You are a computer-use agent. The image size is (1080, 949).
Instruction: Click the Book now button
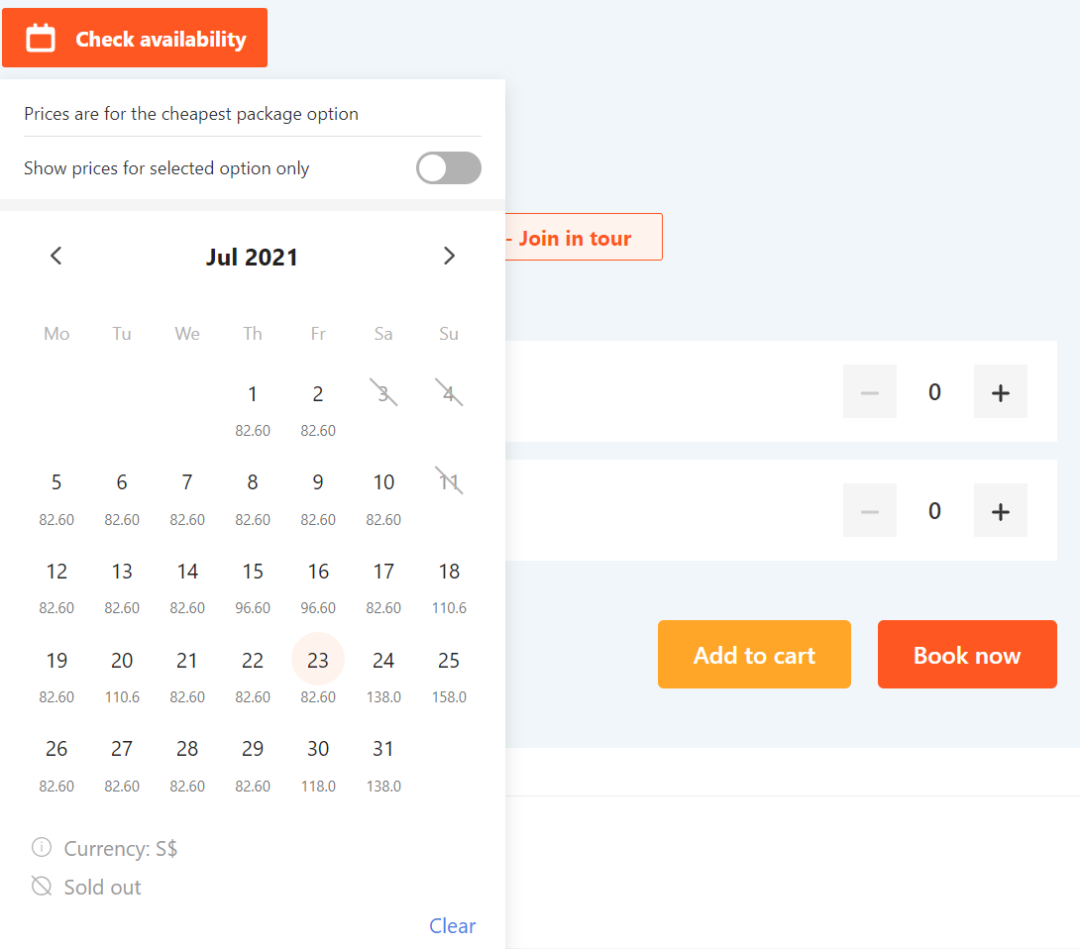pos(967,654)
